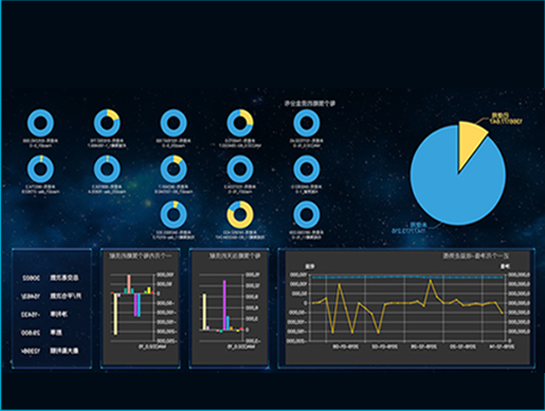Click the title of the purple-bar chart panel

(235, 256)
